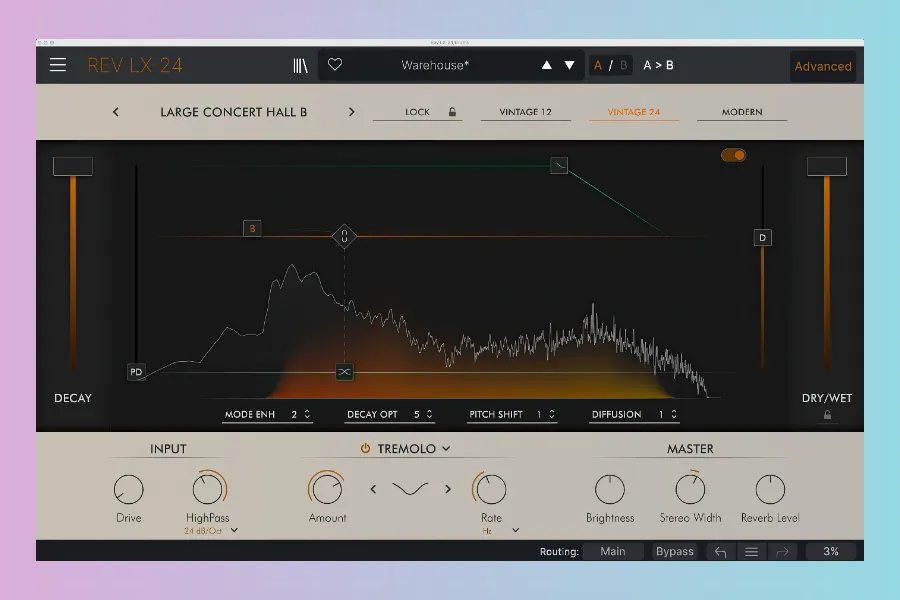
Task: Load next preset with down arrow
Action: coord(569,65)
